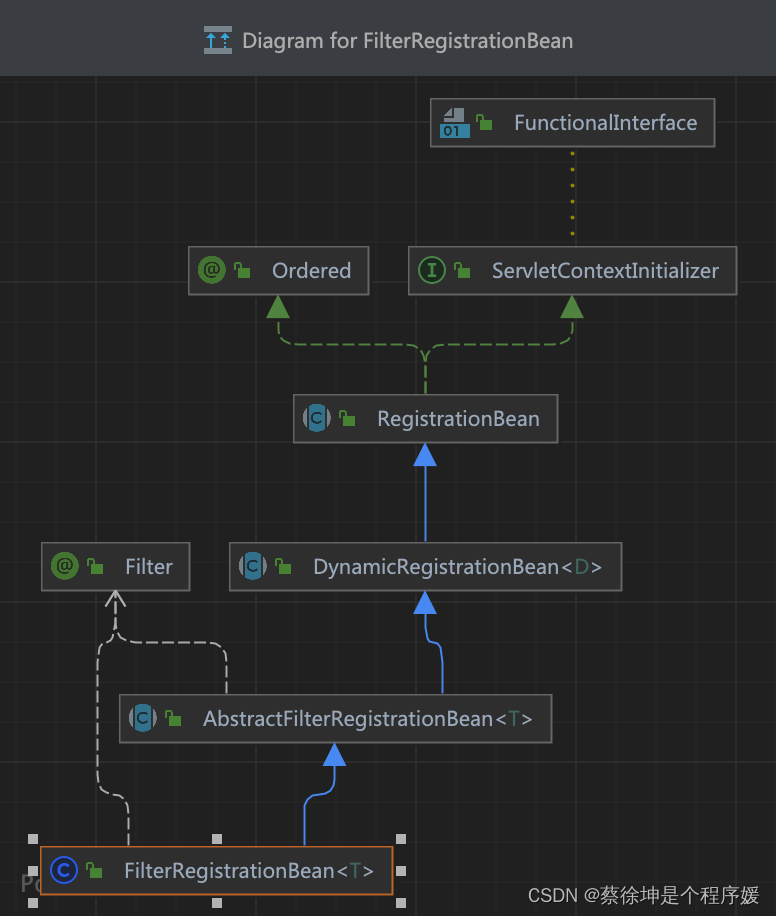Screen dimensions: 776x916
Task: Select the Ordered node
Action: (x=311, y=270)
